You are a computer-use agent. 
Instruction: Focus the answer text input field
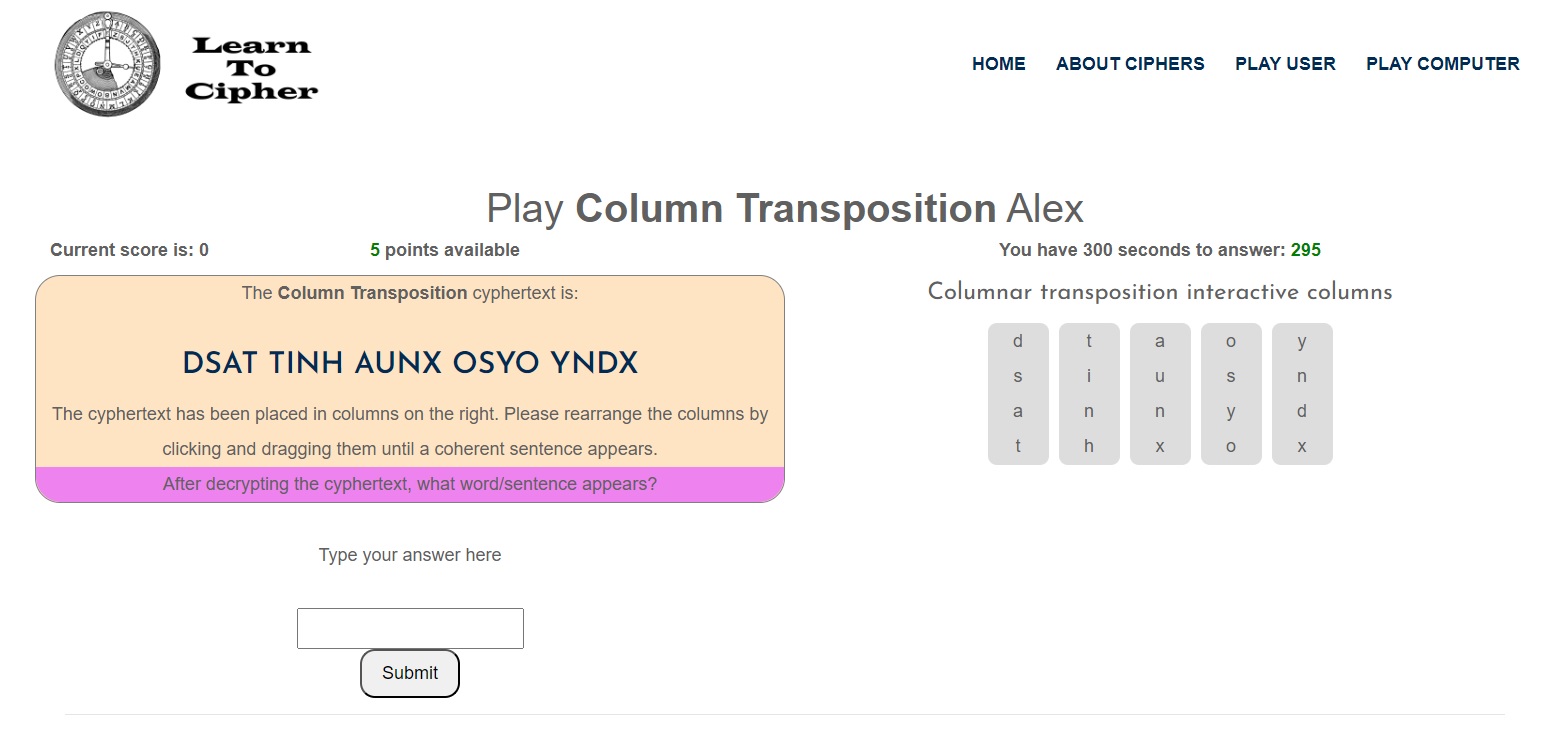tap(410, 628)
